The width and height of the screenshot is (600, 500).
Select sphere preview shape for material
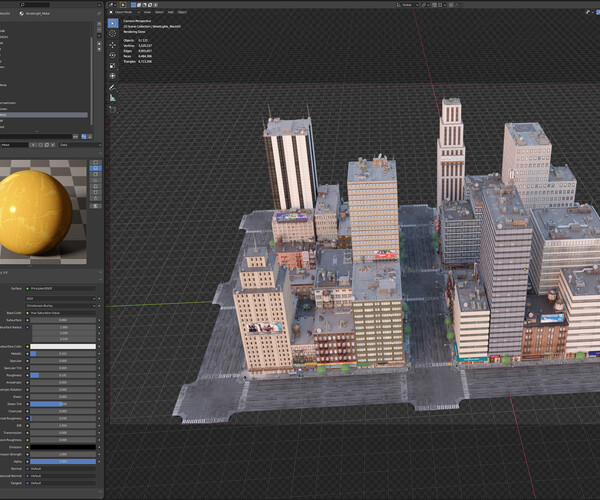pos(95,170)
